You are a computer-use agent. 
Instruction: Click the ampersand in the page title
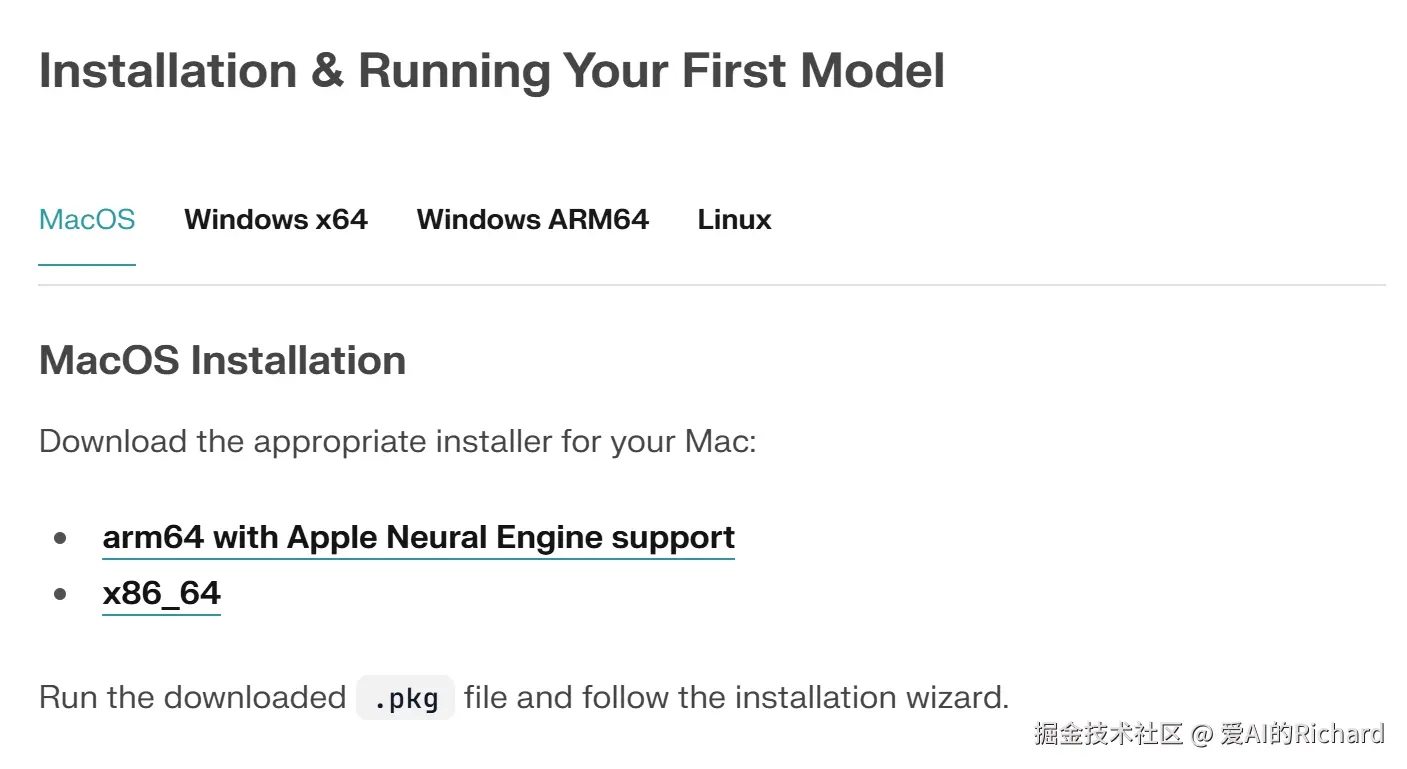tap(327, 72)
